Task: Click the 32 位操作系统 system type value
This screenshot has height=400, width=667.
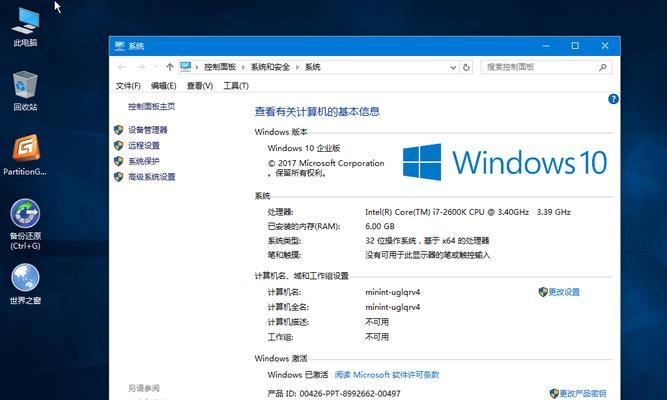Action: tap(427, 241)
